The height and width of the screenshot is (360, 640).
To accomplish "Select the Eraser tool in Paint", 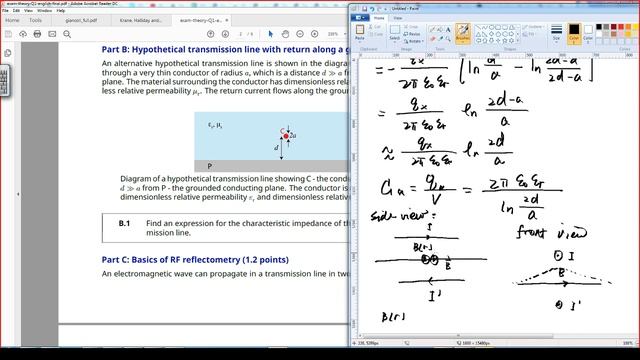I will [433, 39].
